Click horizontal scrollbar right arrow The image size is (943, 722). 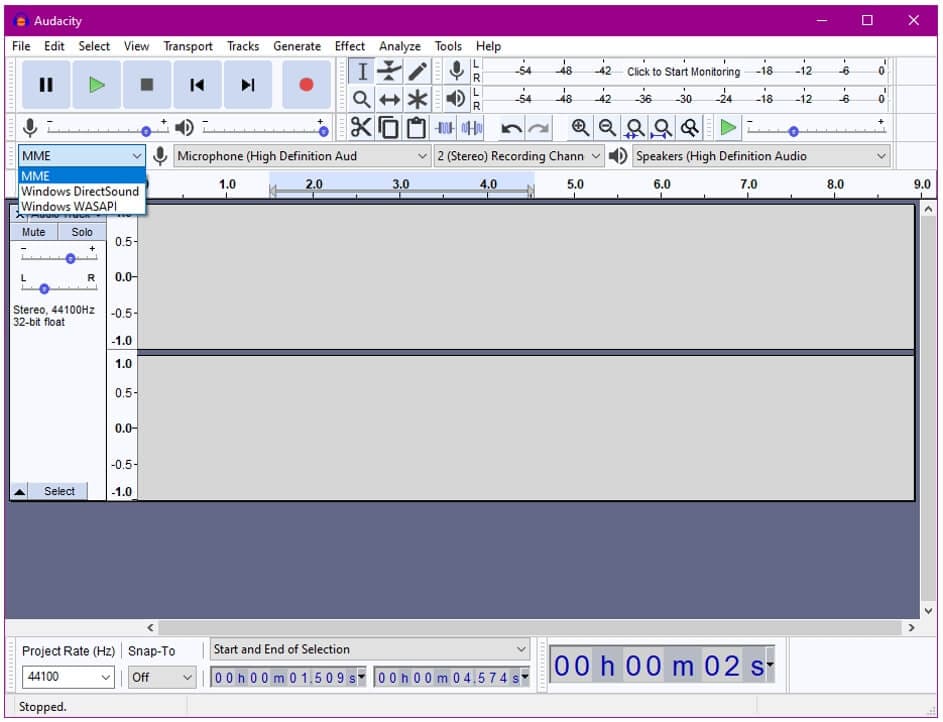pos(912,628)
